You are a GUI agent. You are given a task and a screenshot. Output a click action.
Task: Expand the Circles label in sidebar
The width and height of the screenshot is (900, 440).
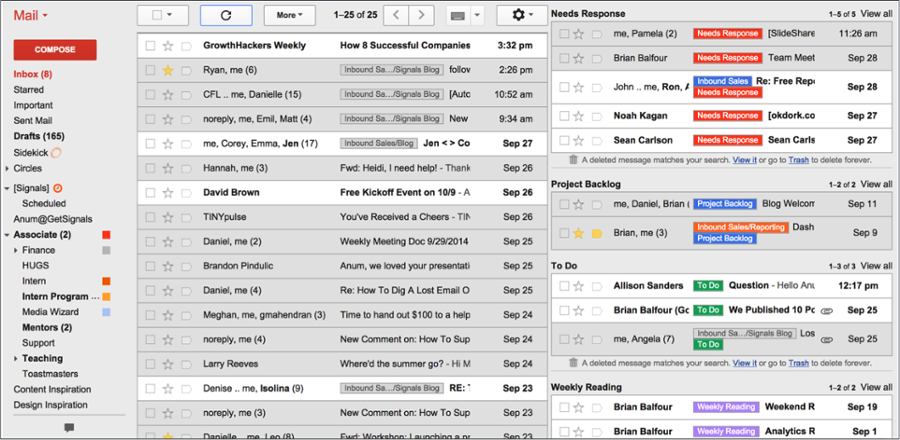7,168
